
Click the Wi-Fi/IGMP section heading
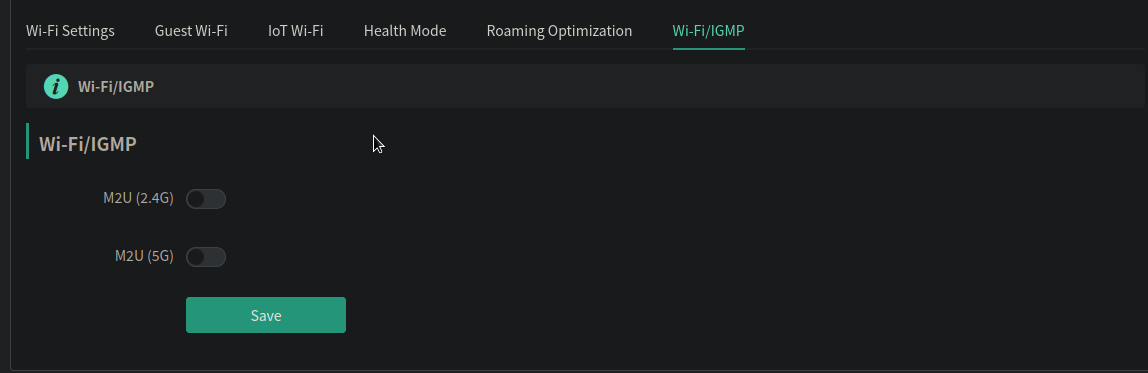[88, 144]
